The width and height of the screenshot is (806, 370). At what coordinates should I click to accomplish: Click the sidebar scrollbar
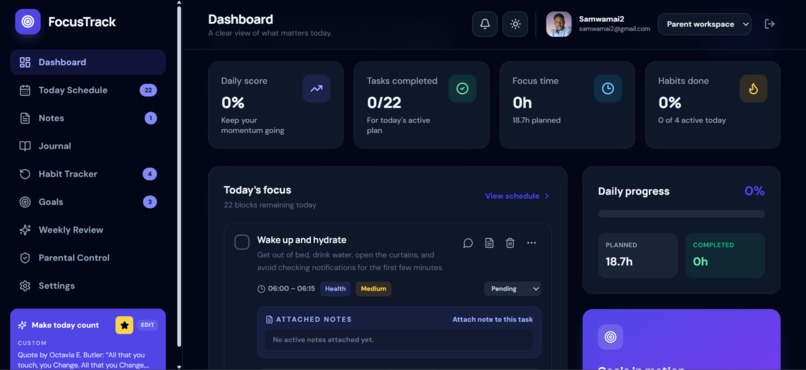(x=179, y=175)
